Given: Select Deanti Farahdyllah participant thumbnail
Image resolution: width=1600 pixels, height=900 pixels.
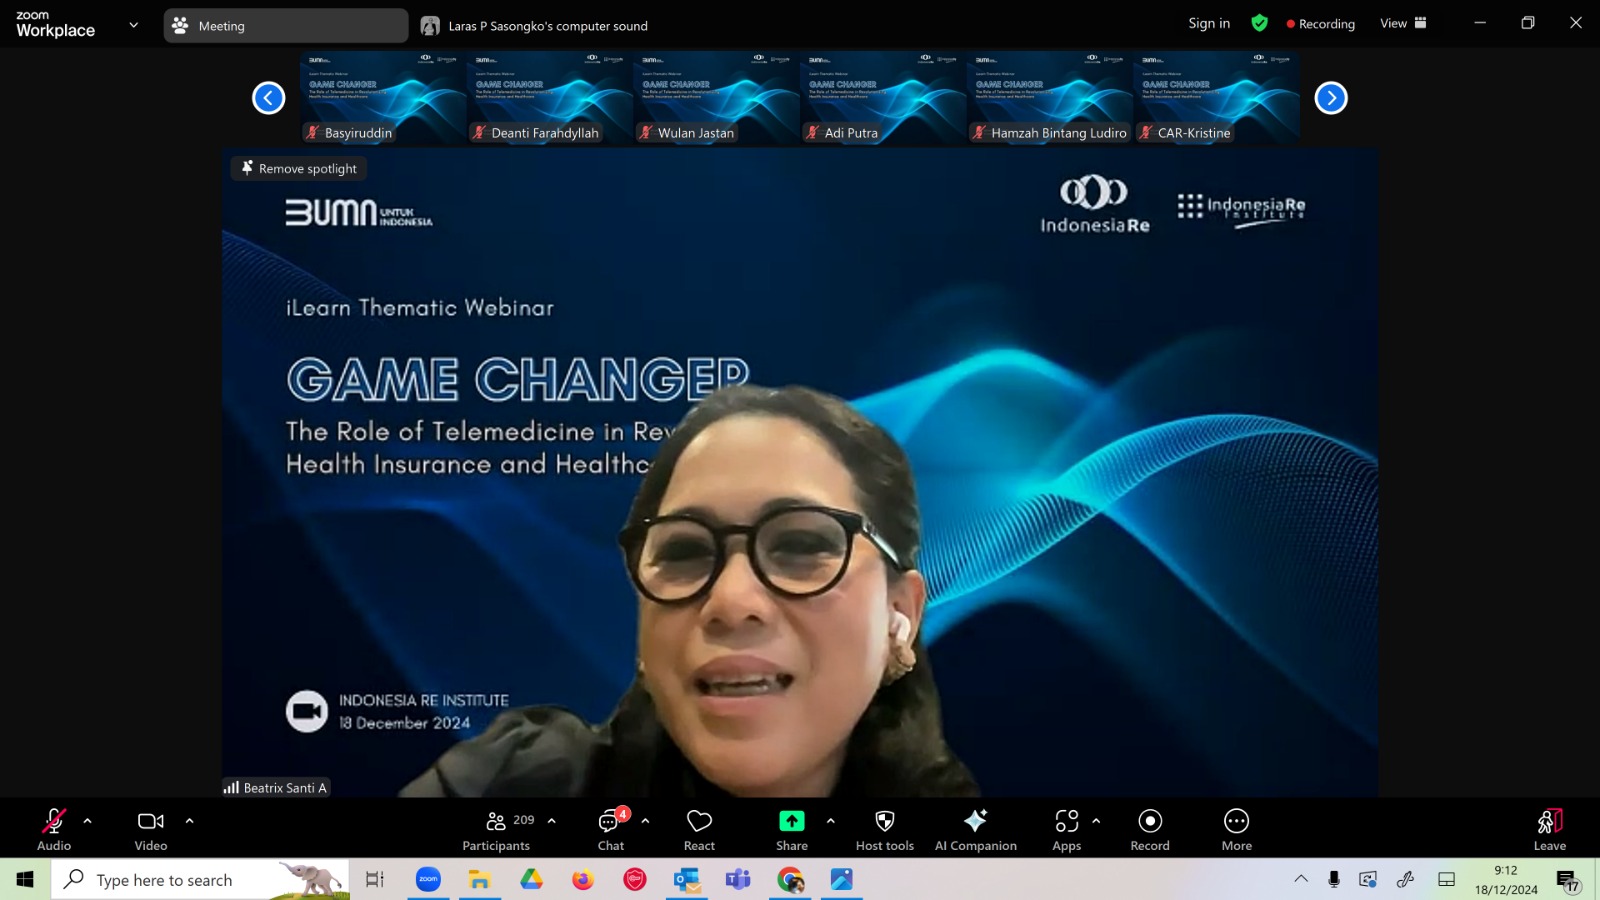Looking at the screenshot, I should [x=550, y=98].
